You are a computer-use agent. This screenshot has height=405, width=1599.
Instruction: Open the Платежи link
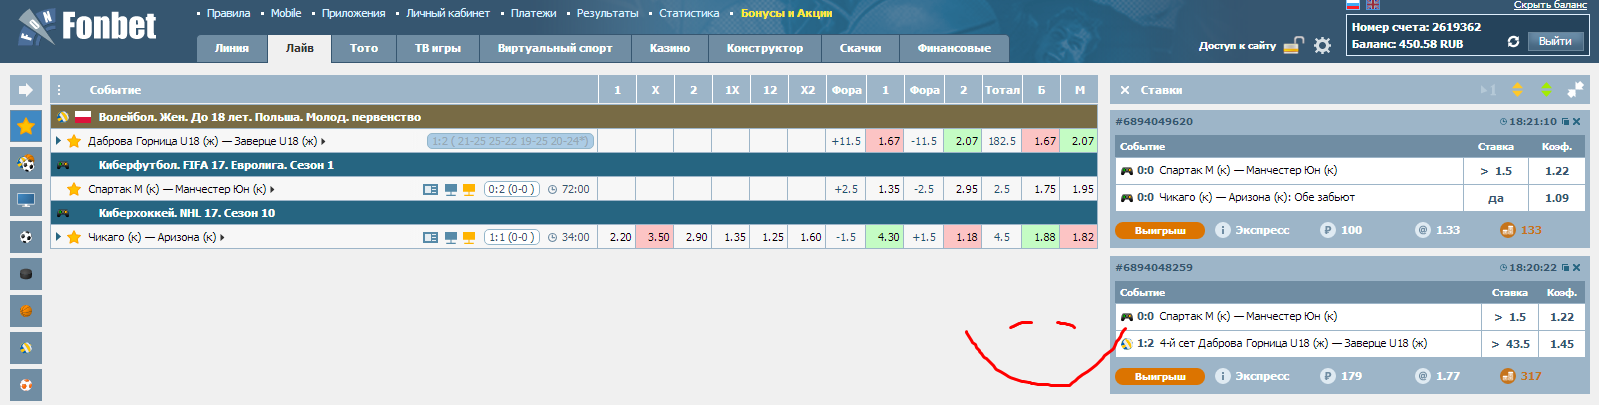pyautogui.click(x=533, y=13)
